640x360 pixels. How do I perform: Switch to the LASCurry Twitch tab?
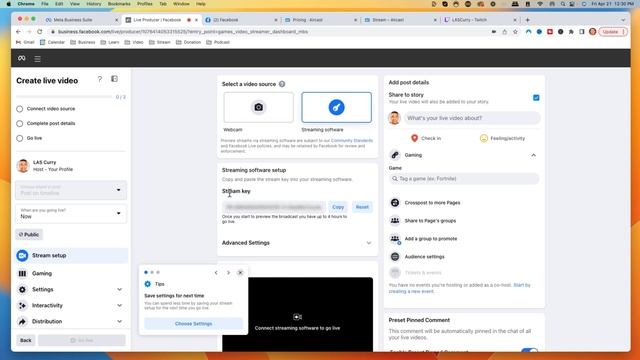tap(481, 20)
